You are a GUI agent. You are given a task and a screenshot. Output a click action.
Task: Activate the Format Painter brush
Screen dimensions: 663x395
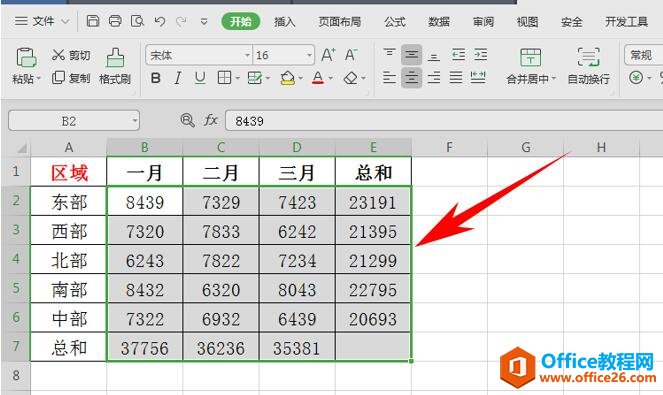pos(115,58)
